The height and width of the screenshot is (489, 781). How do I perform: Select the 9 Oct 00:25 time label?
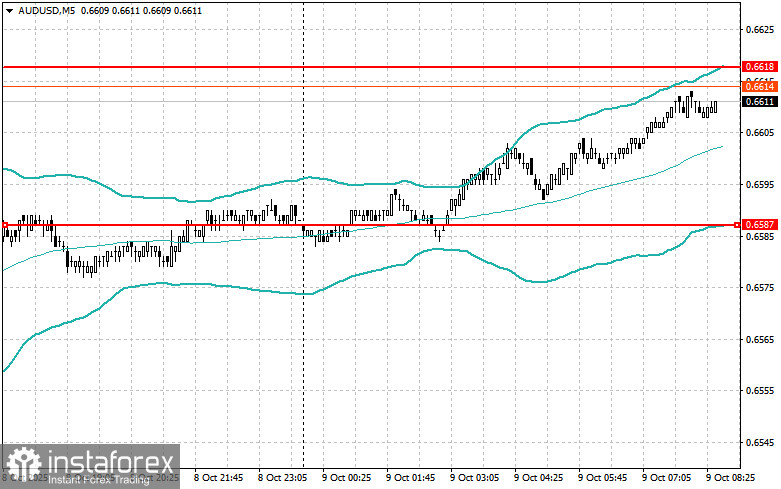pos(347,478)
